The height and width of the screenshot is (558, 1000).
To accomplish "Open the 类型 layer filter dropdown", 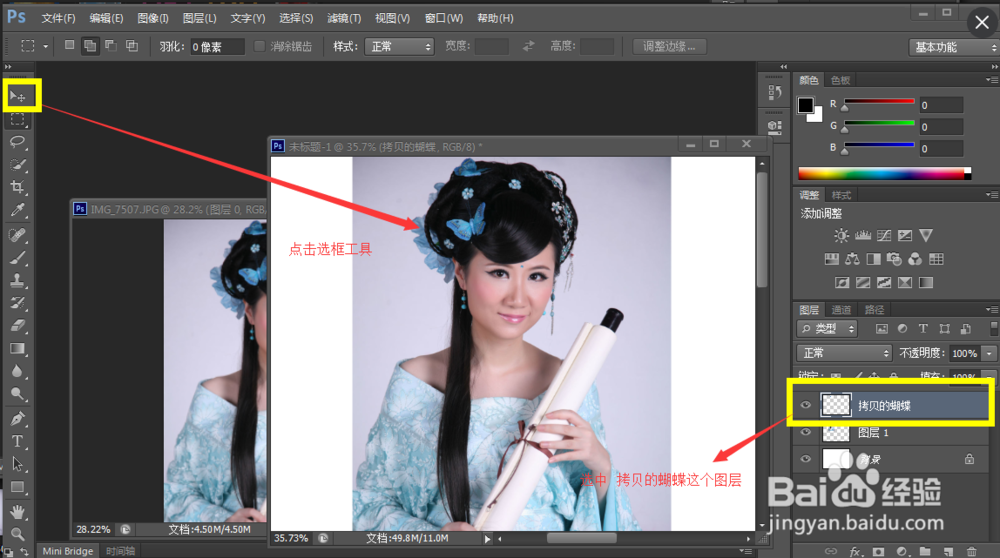I will click(x=827, y=328).
